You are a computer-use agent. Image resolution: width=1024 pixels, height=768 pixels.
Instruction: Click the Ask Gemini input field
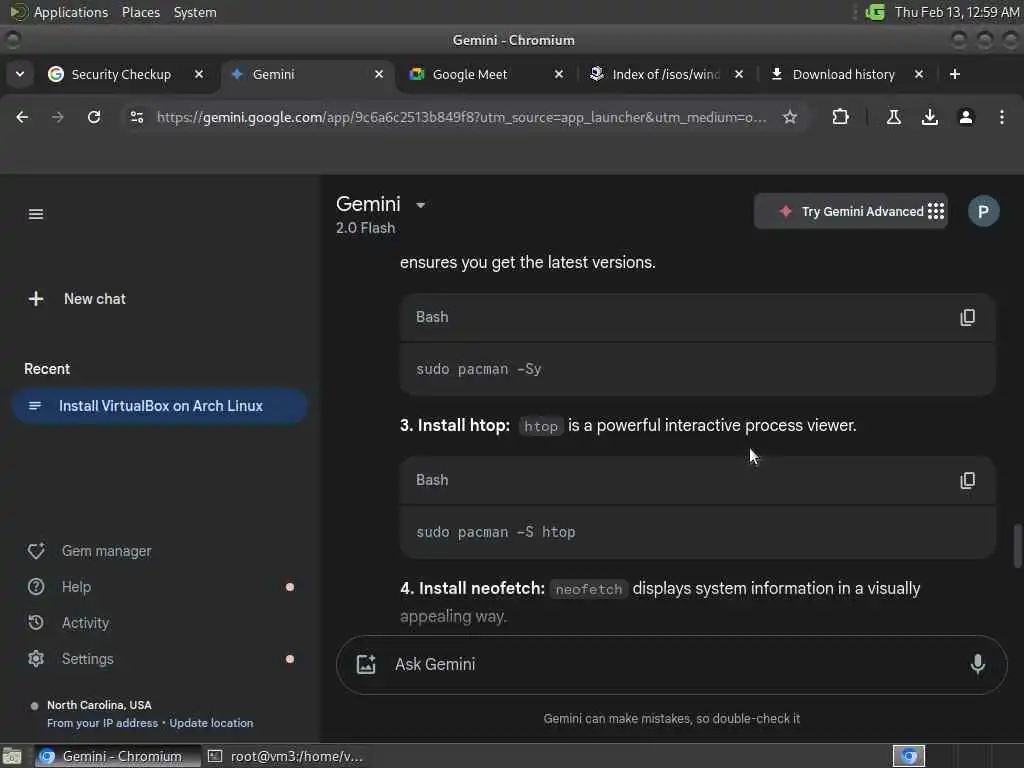point(673,664)
